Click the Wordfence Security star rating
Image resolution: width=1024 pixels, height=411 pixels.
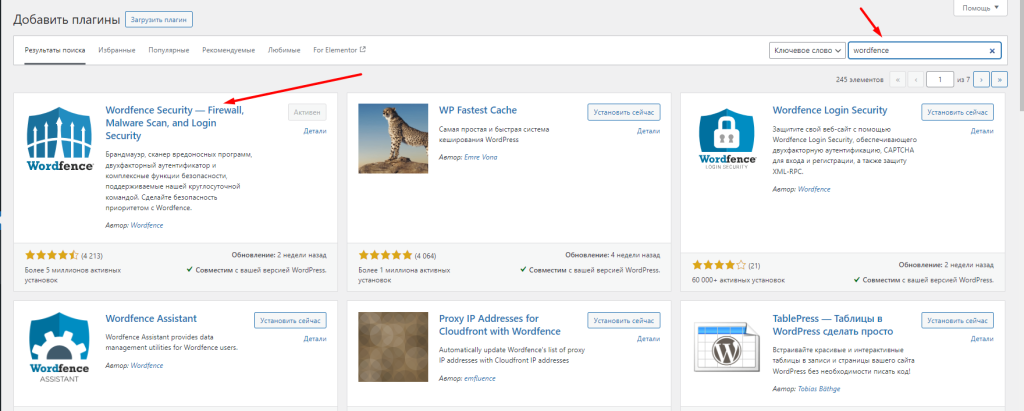point(52,255)
